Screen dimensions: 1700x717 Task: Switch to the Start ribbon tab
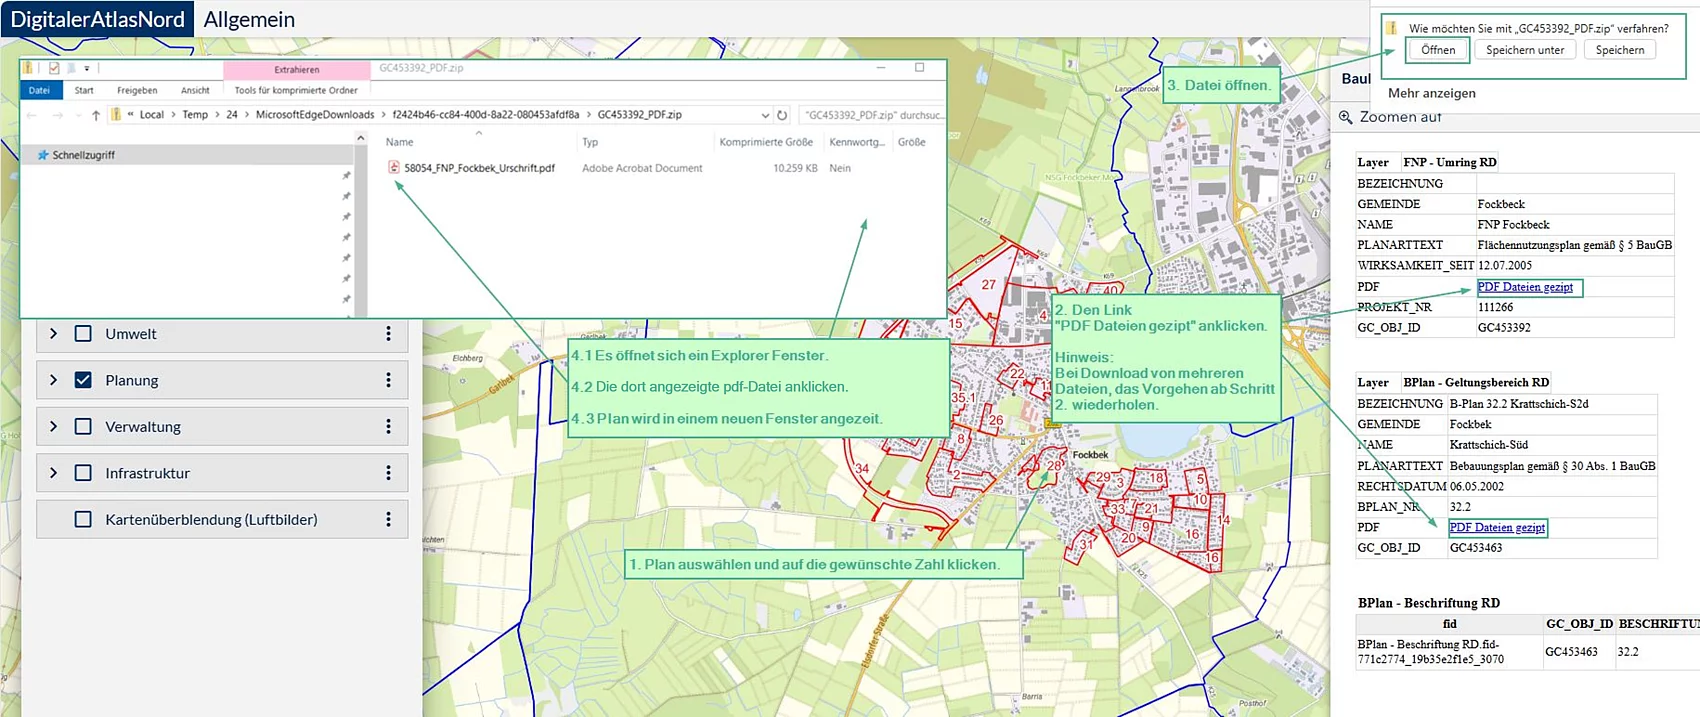click(84, 90)
